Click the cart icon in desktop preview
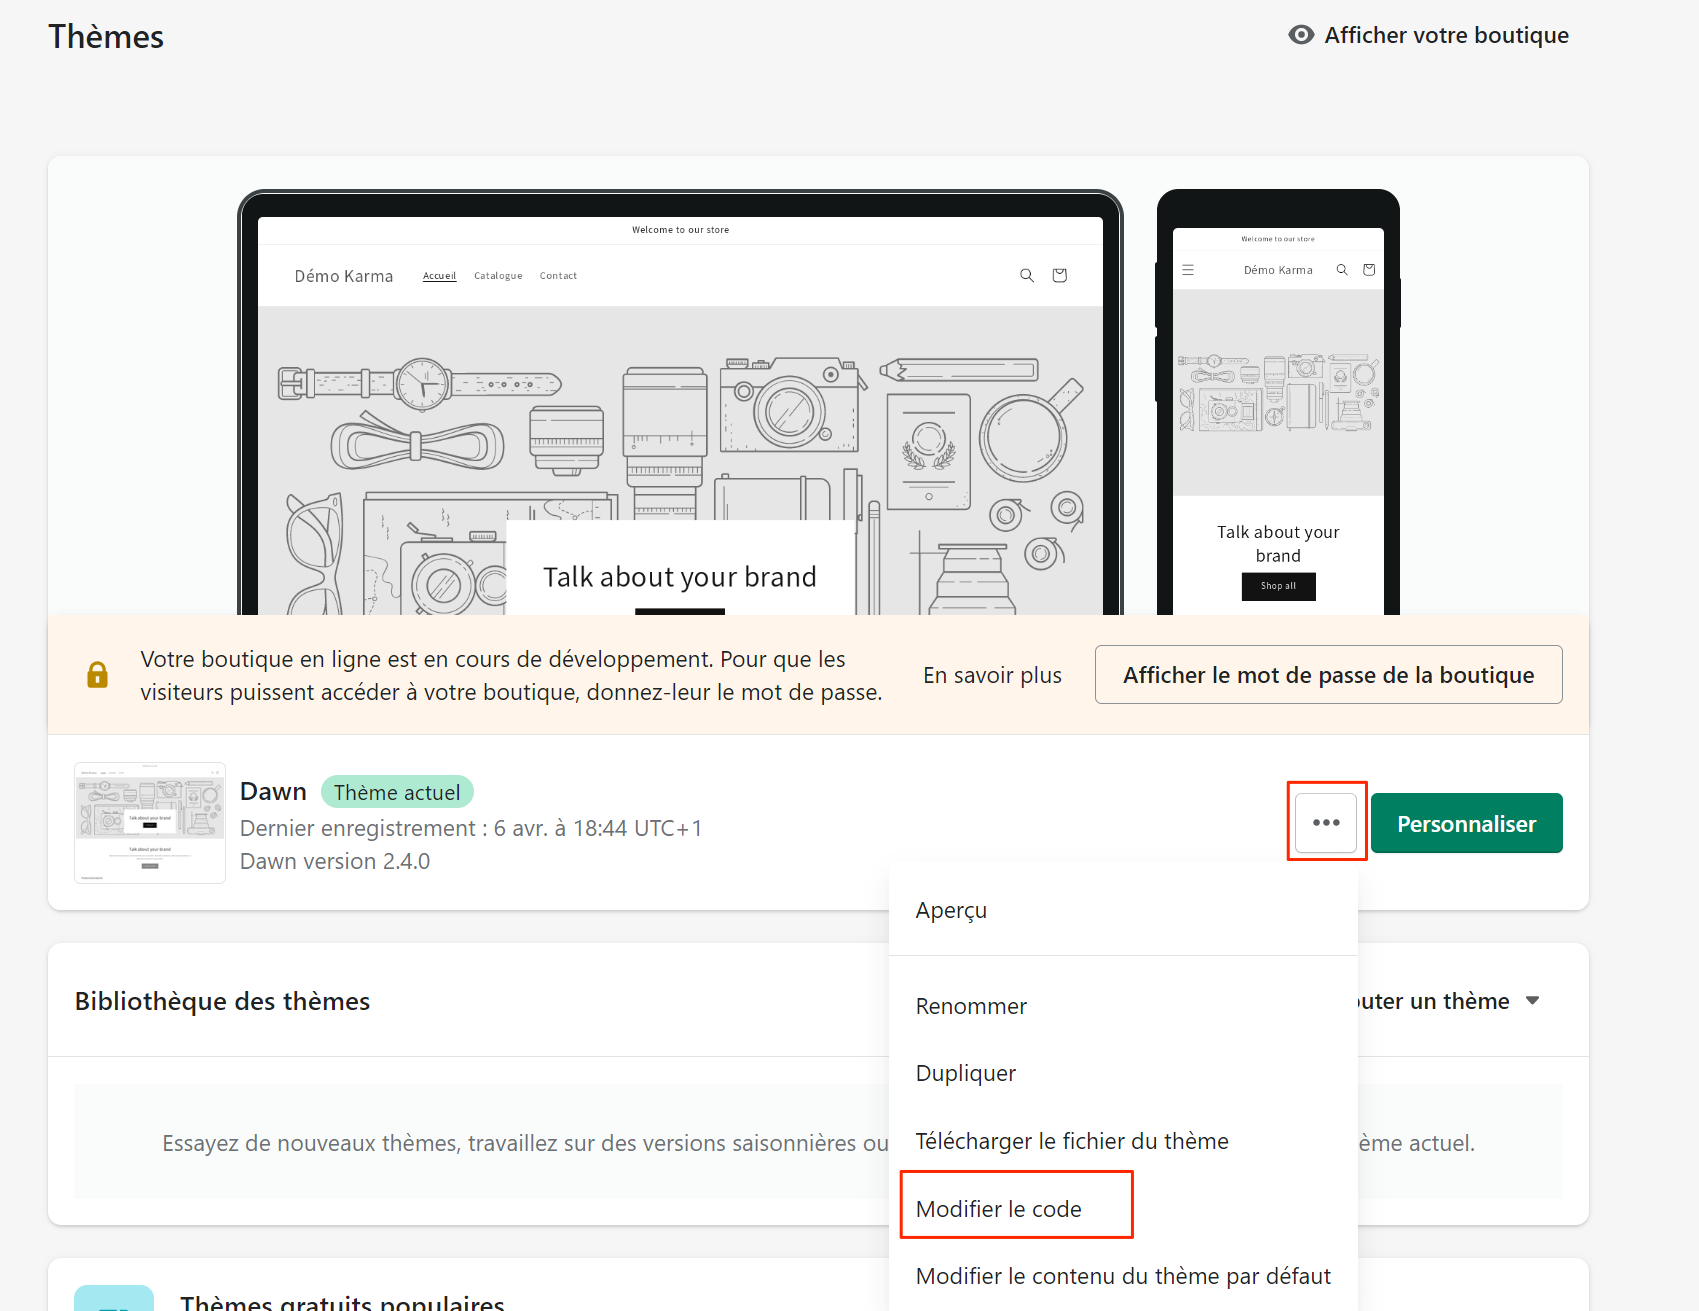 [1059, 276]
